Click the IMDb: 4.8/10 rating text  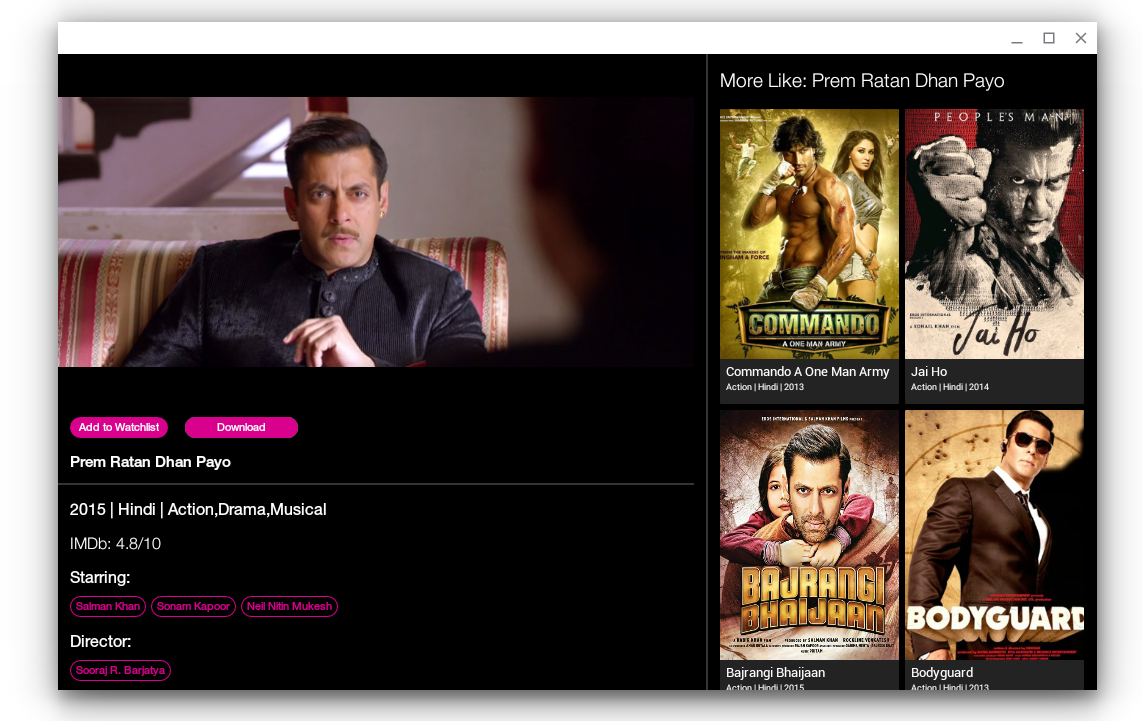pos(115,544)
